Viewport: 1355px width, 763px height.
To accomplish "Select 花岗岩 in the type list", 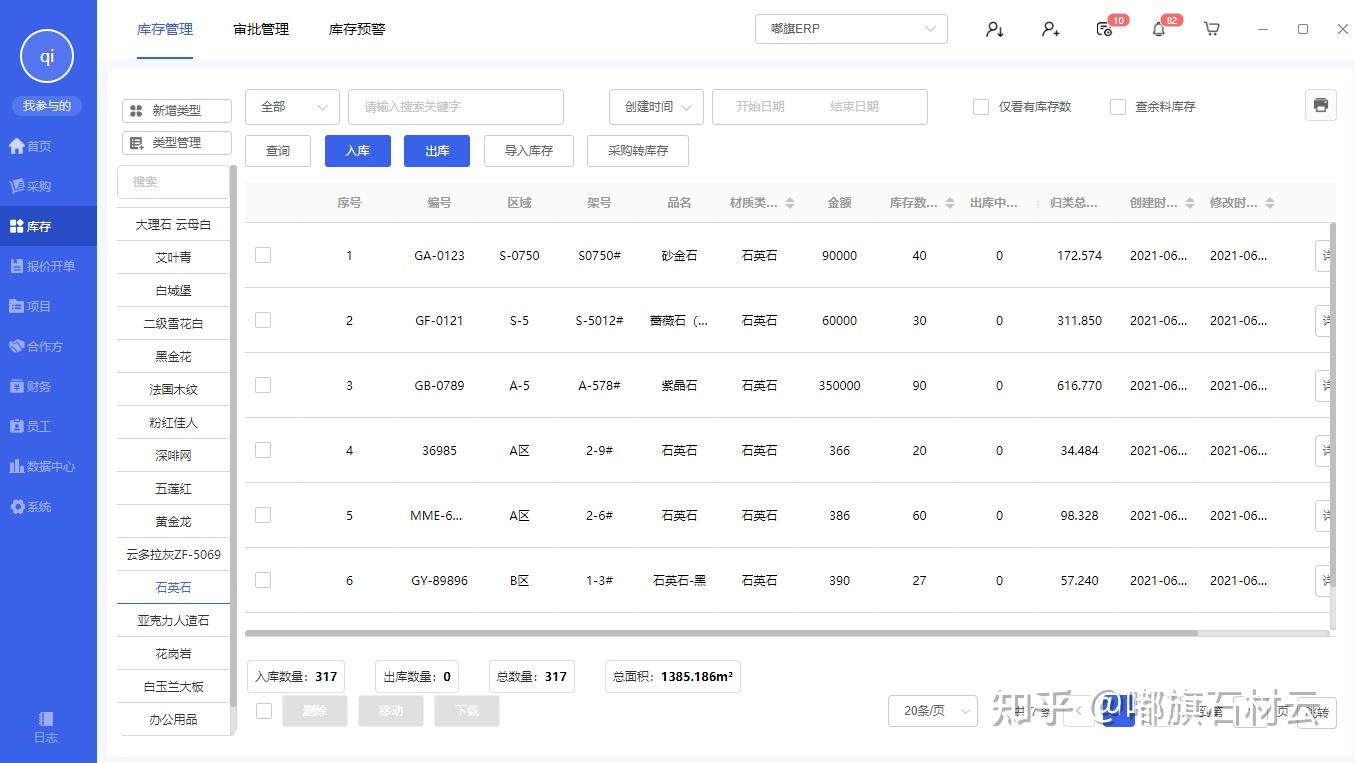I will click(x=173, y=653).
